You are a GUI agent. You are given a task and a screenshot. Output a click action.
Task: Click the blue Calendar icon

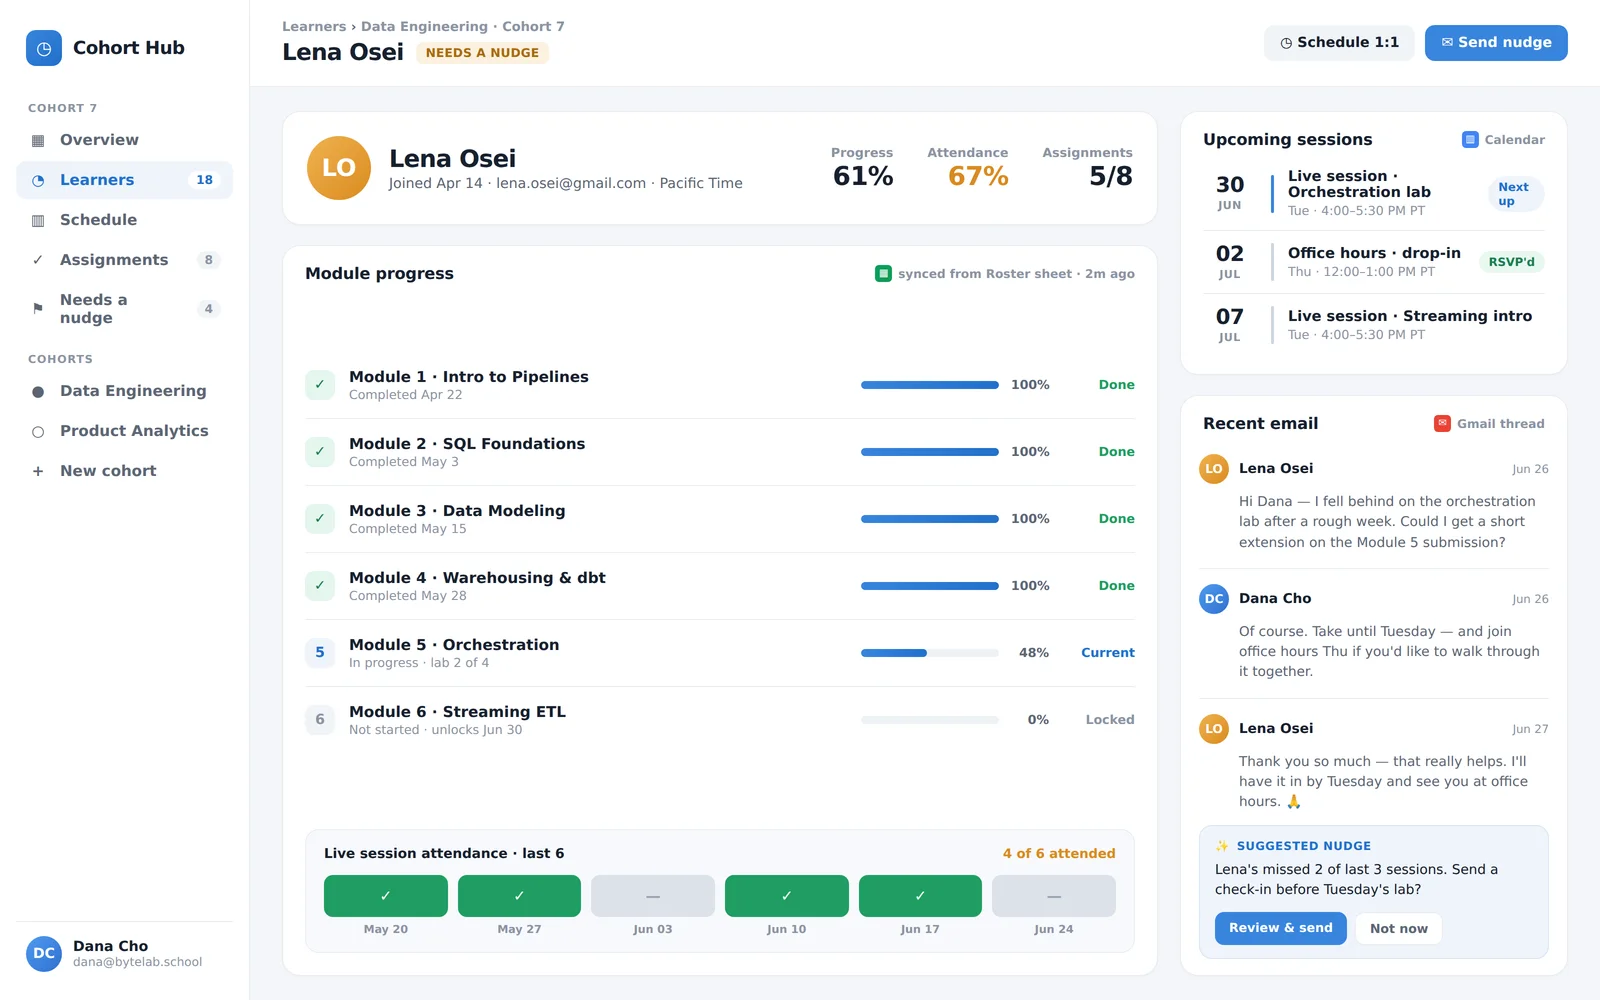[1470, 140]
